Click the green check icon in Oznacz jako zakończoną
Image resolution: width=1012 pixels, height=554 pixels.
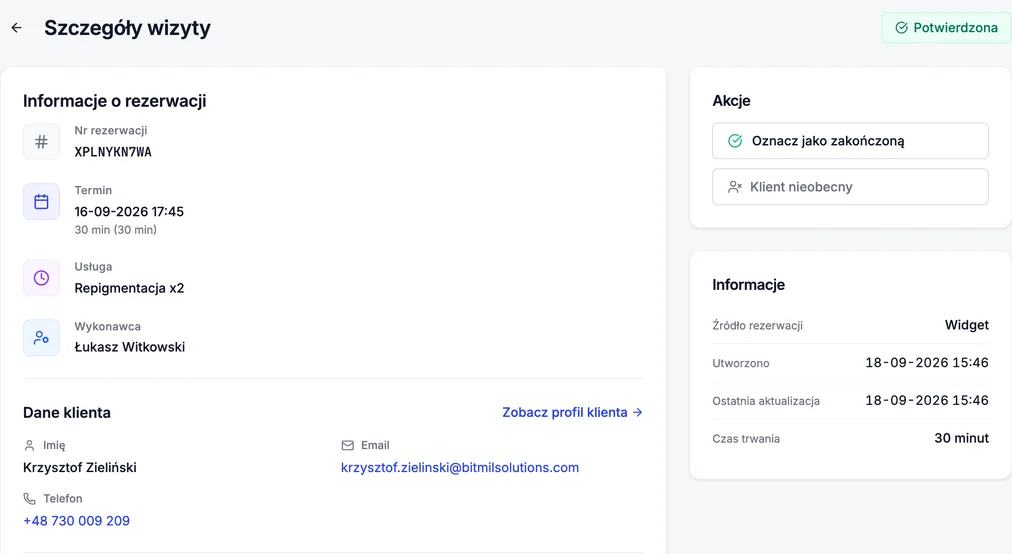pyautogui.click(x=734, y=141)
